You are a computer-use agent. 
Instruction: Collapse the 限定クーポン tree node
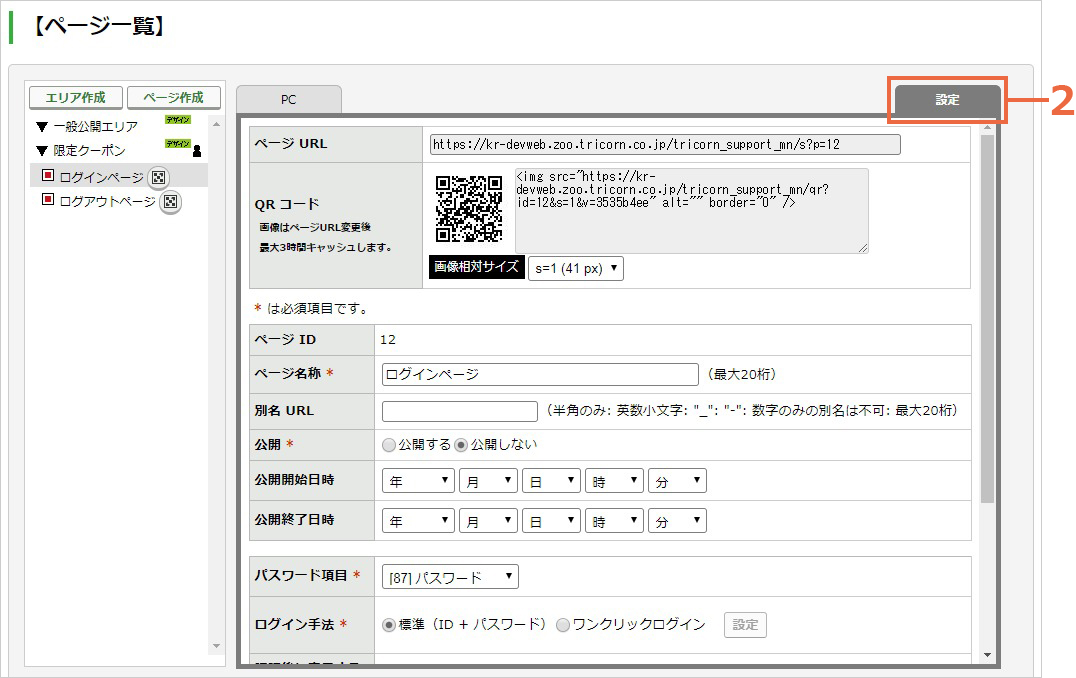42,151
